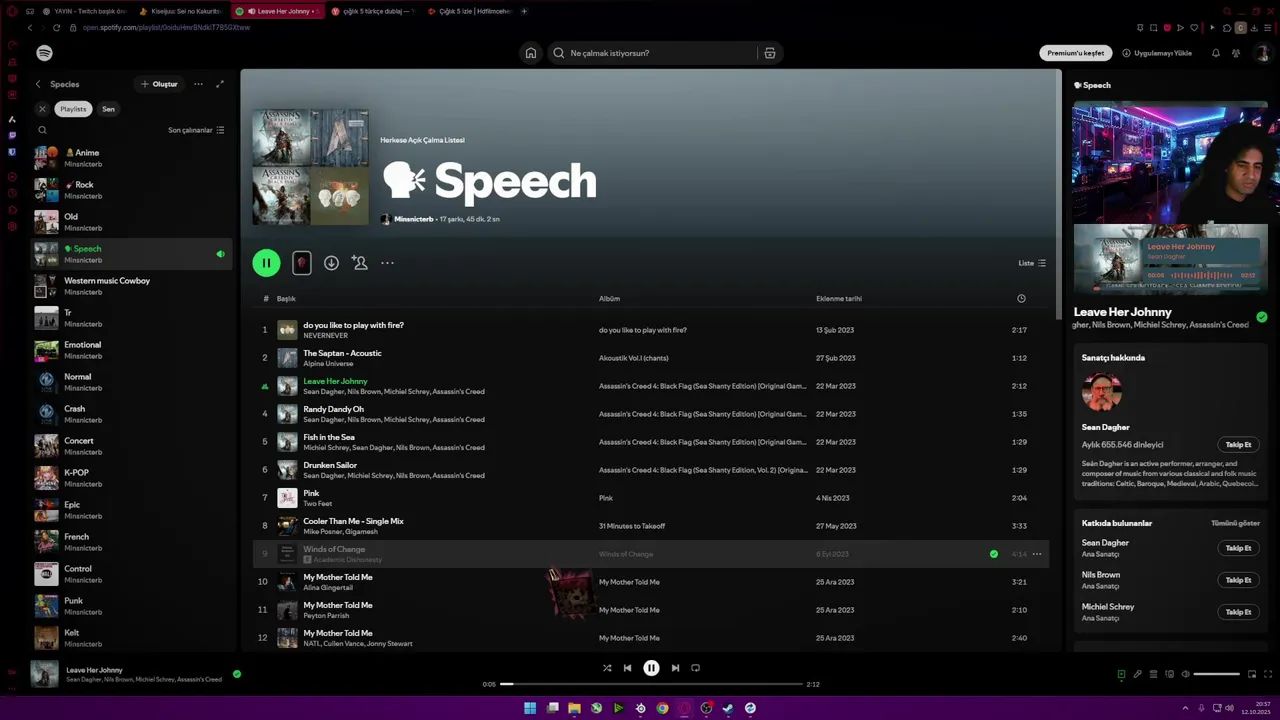This screenshot has width=1280, height=720.
Task: Click Premium'u keşfet button
Action: pyautogui.click(x=1076, y=53)
